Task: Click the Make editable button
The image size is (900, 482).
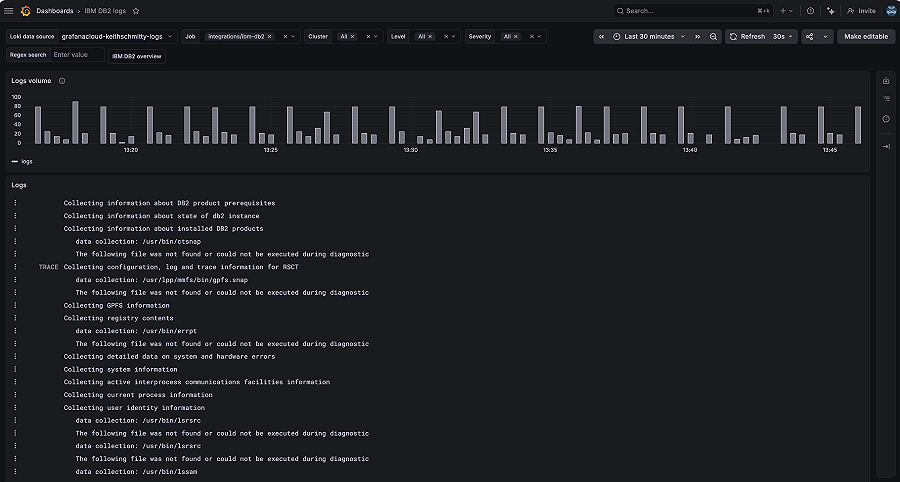Action: tap(866, 37)
